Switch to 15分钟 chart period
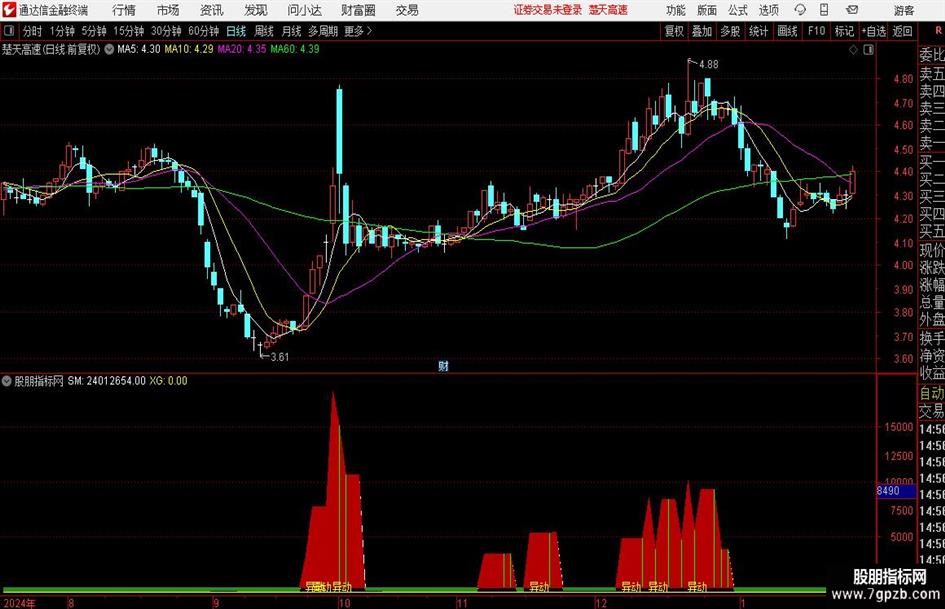Image resolution: width=945 pixels, height=609 pixels. 128,31
